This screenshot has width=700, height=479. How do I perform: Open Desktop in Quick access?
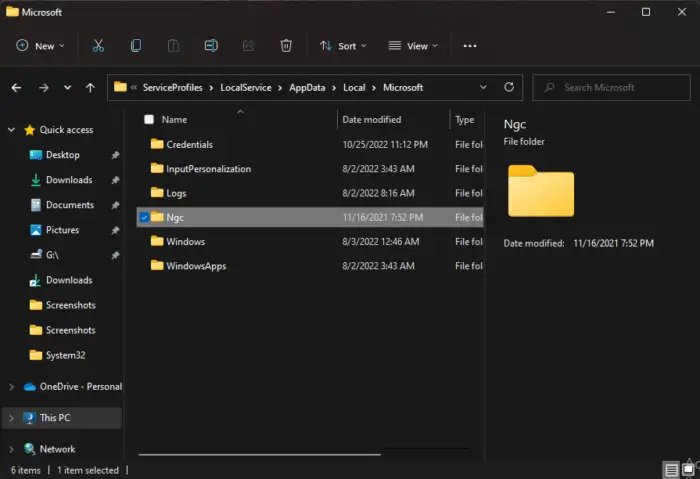[62, 155]
